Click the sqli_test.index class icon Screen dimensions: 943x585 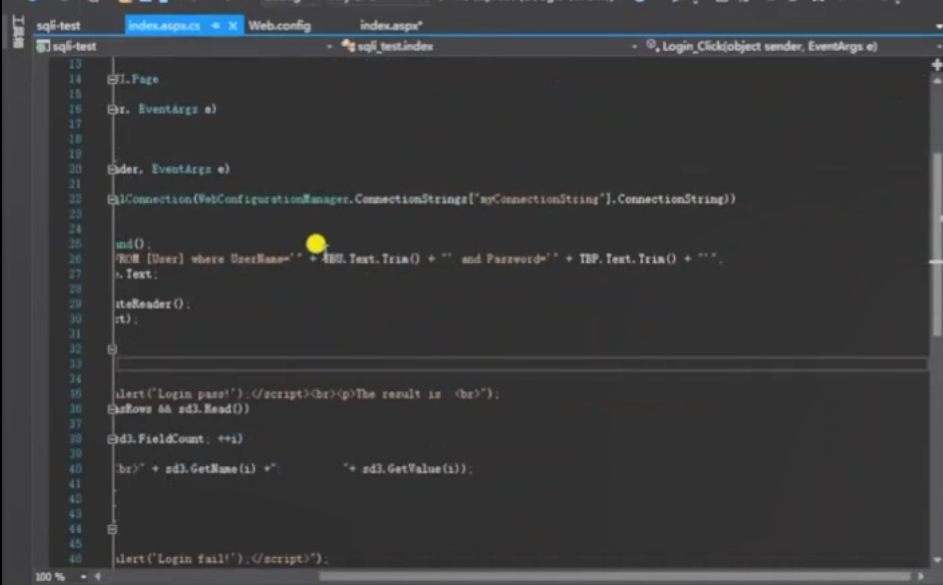click(348, 46)
